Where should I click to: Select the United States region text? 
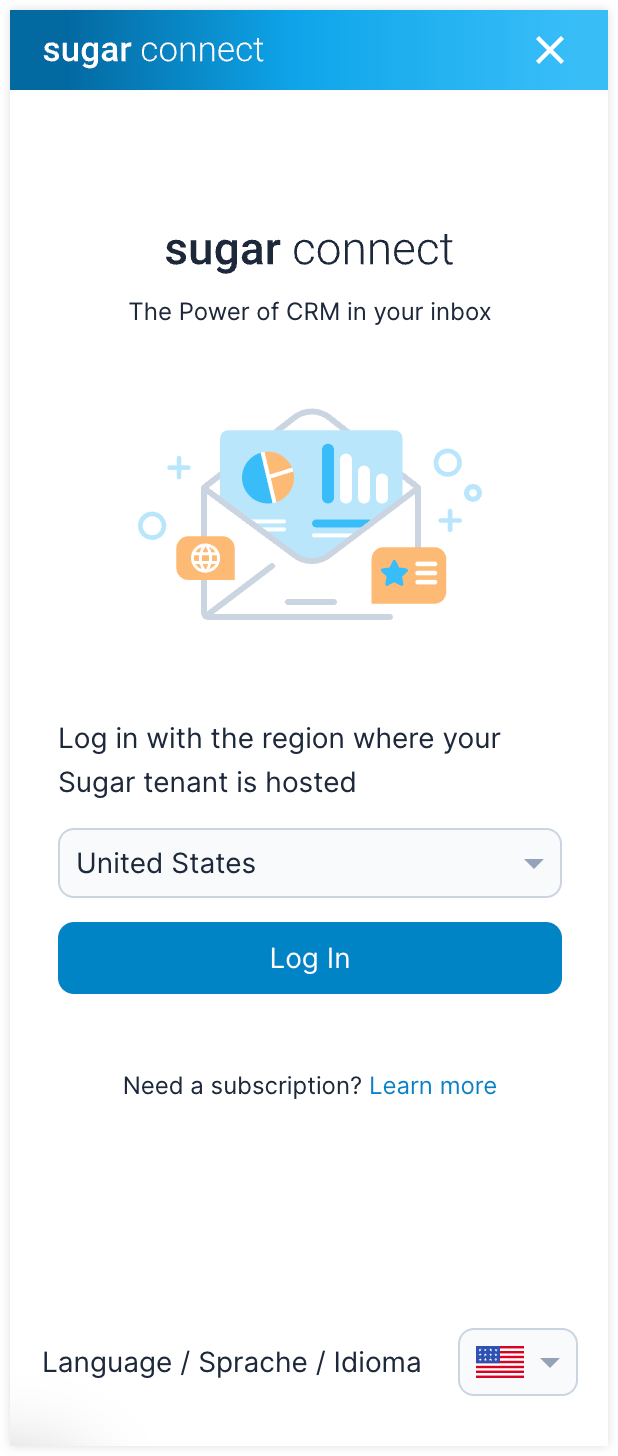(166, 863)
